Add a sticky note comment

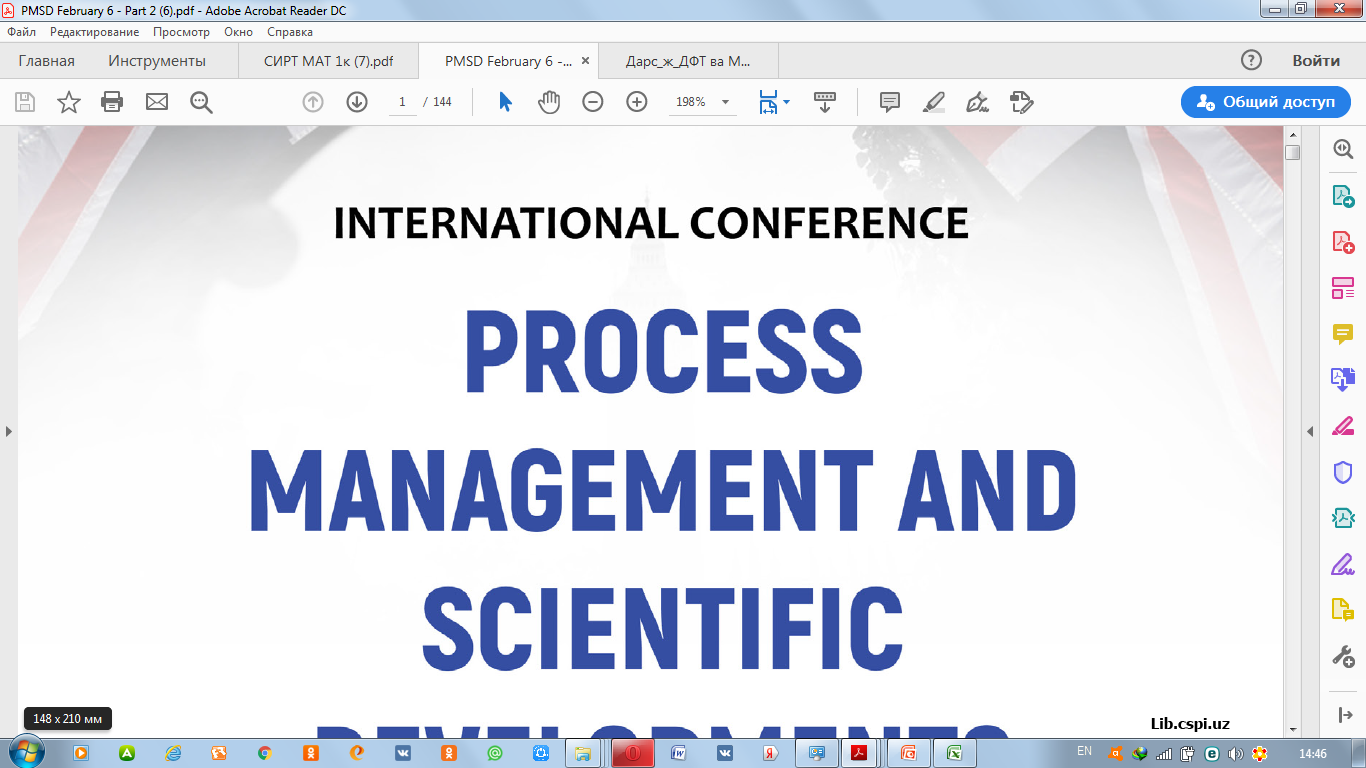click(889, 102)
